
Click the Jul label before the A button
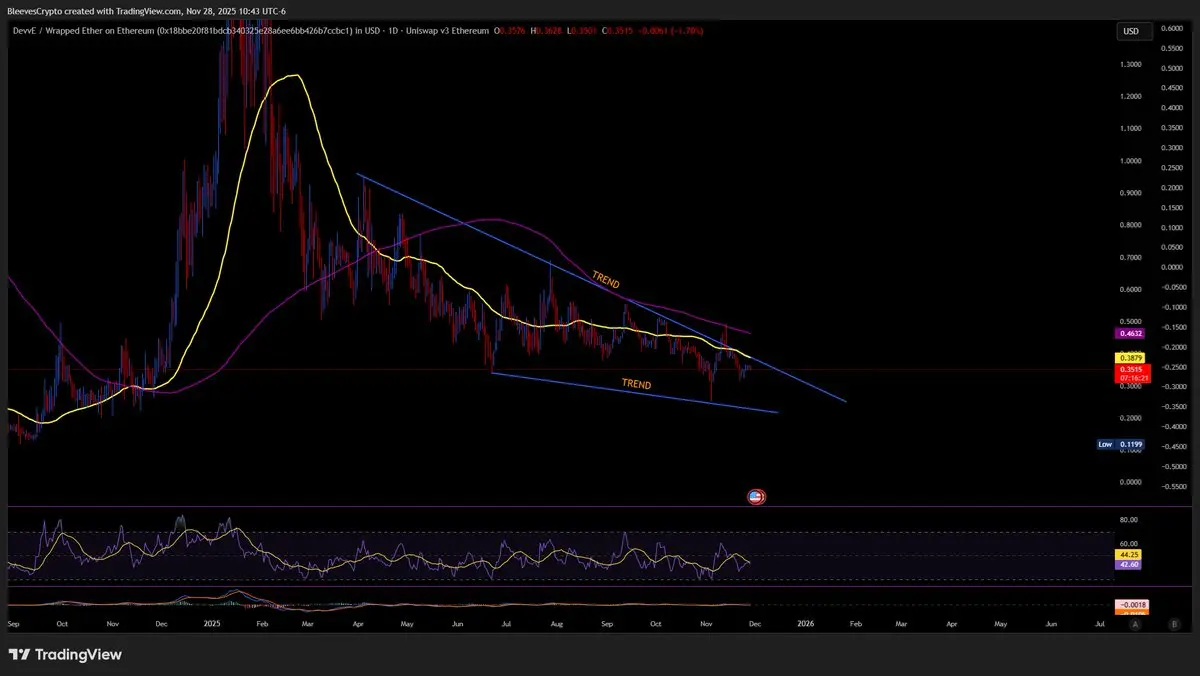click(x=1100, y=623)
